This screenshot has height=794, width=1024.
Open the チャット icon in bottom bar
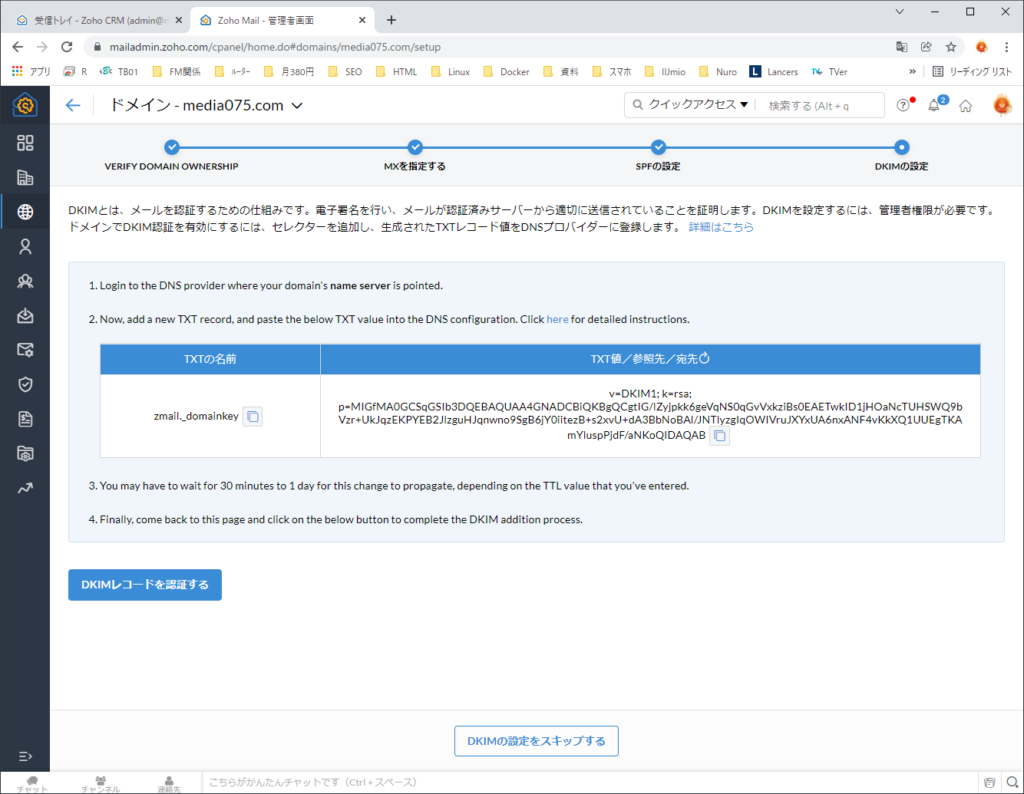tap(32, 784)
